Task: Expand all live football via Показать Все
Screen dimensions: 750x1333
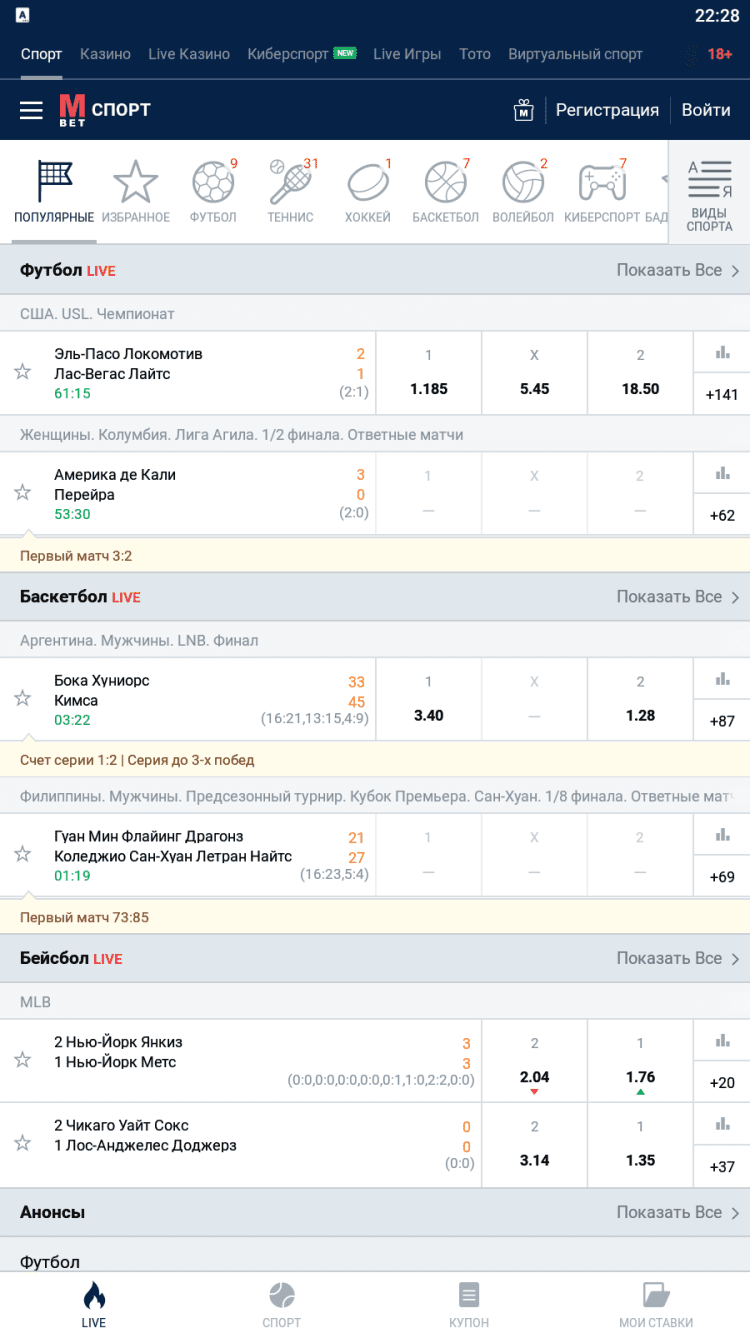Action: point(677,270)
